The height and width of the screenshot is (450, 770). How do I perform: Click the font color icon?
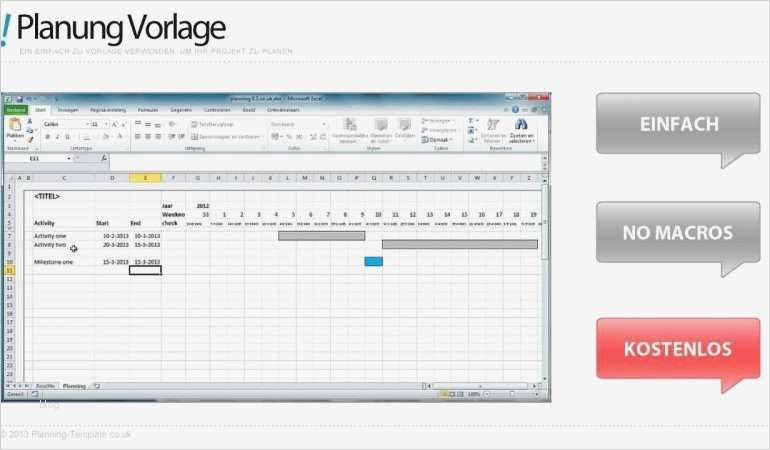(119, 137)
